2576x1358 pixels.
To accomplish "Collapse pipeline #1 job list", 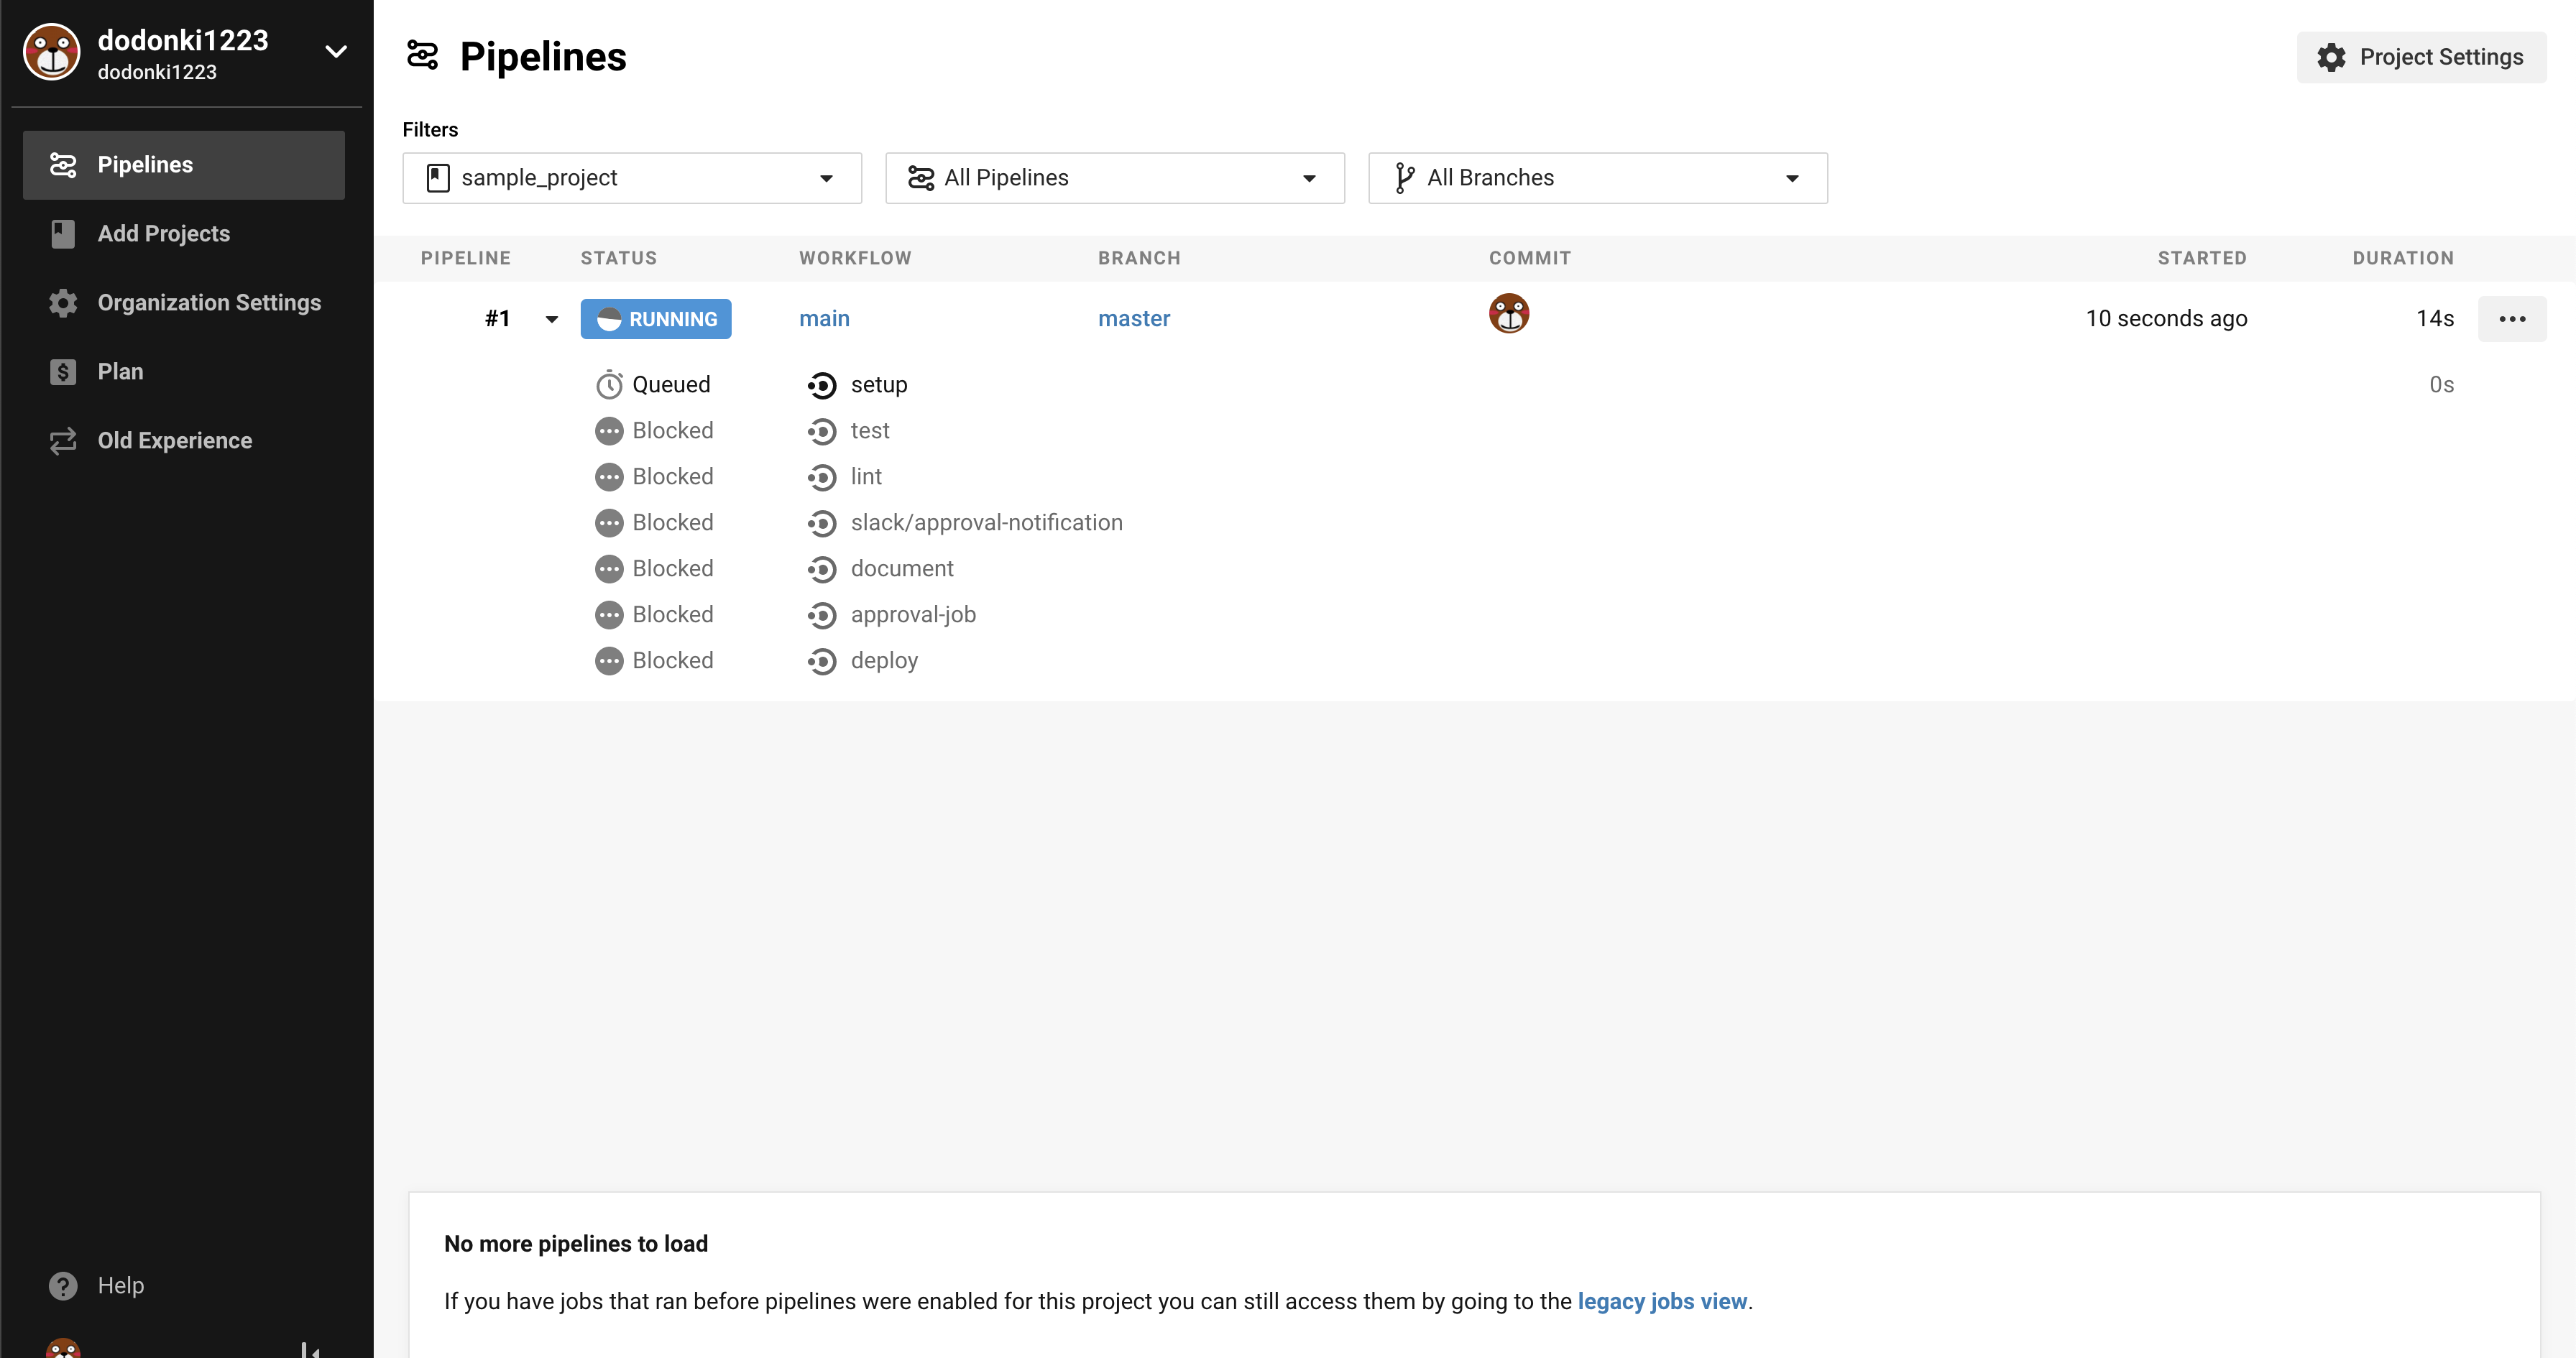I will point(551,319).
